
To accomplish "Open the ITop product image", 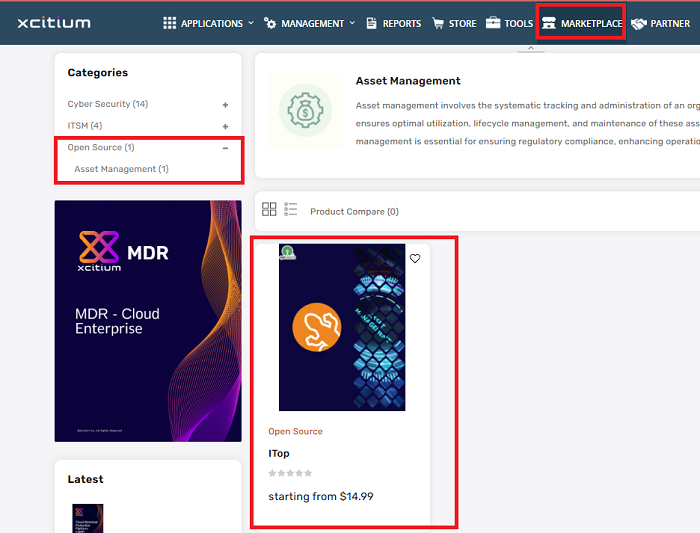I will pos(342,327).
